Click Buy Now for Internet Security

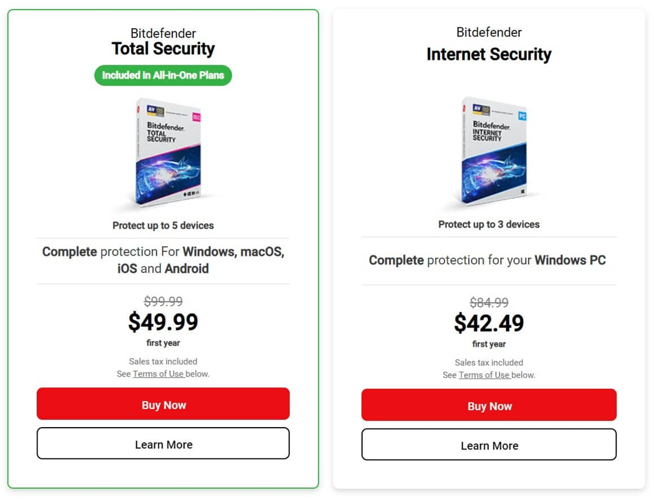(489, 406)
